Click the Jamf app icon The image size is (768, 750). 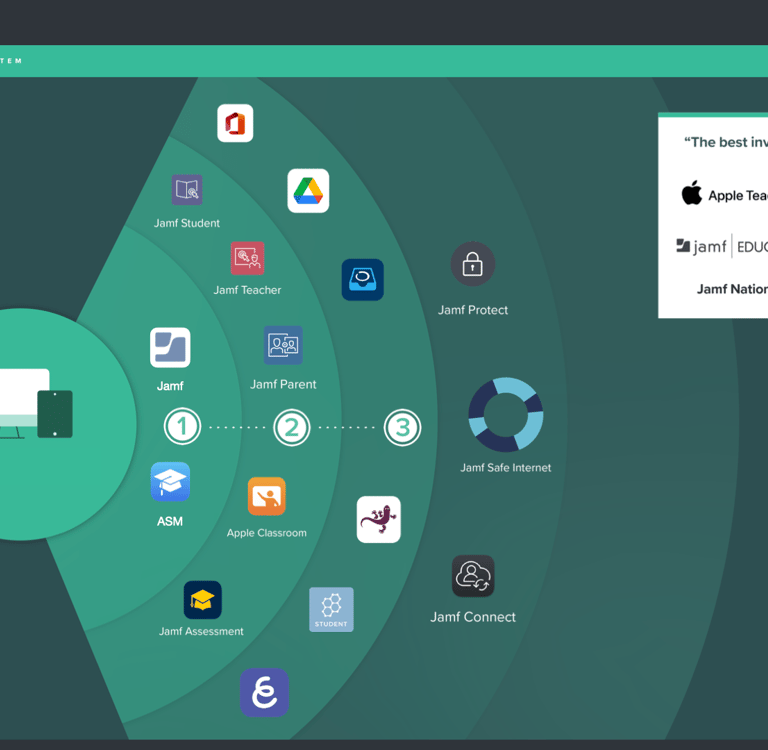(170, 347)
